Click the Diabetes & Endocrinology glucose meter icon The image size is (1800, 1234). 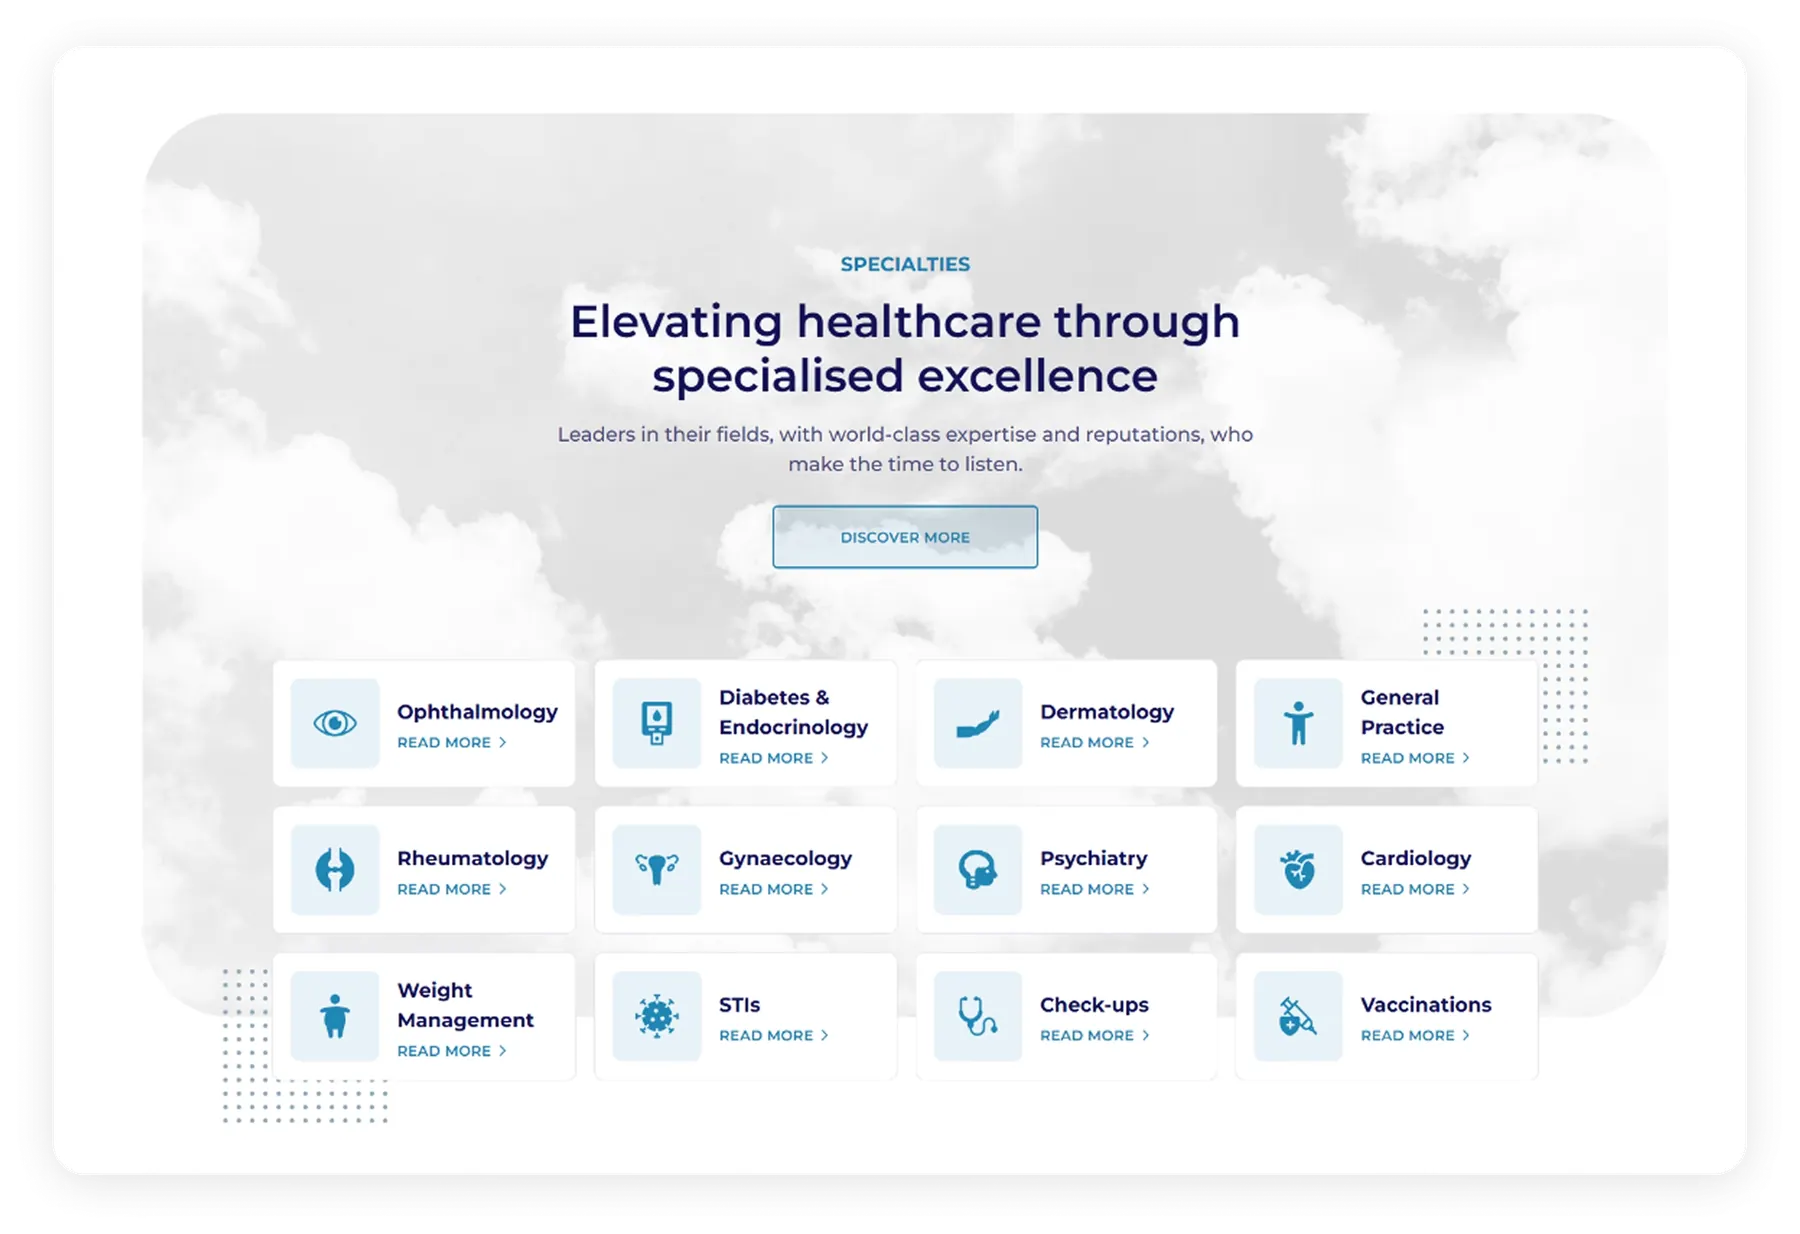[656, 723]
